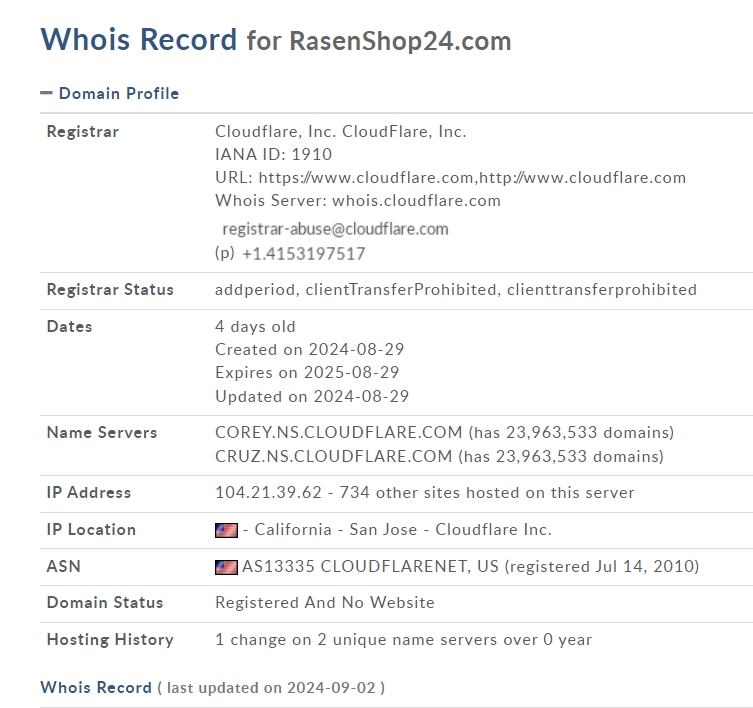Select Expires on 2025-08-29
The height and width of the screenshot is (708, 753).
click(307, 372)
